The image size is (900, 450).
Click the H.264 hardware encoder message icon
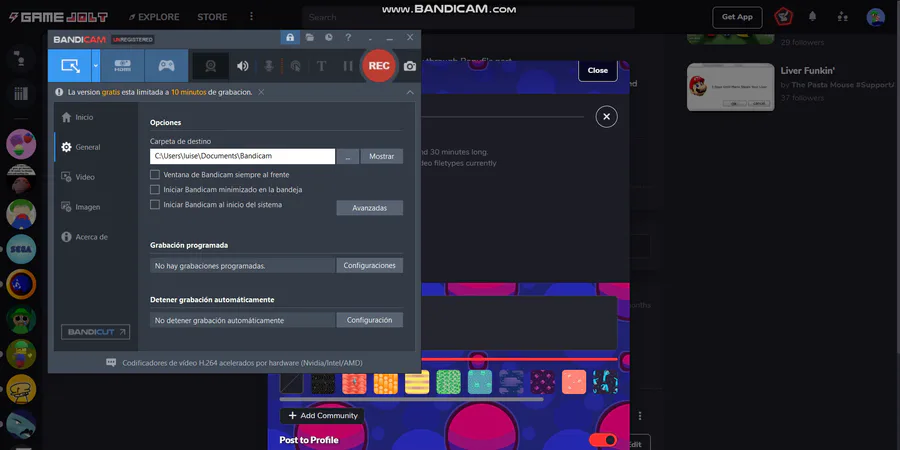[111, 363]
